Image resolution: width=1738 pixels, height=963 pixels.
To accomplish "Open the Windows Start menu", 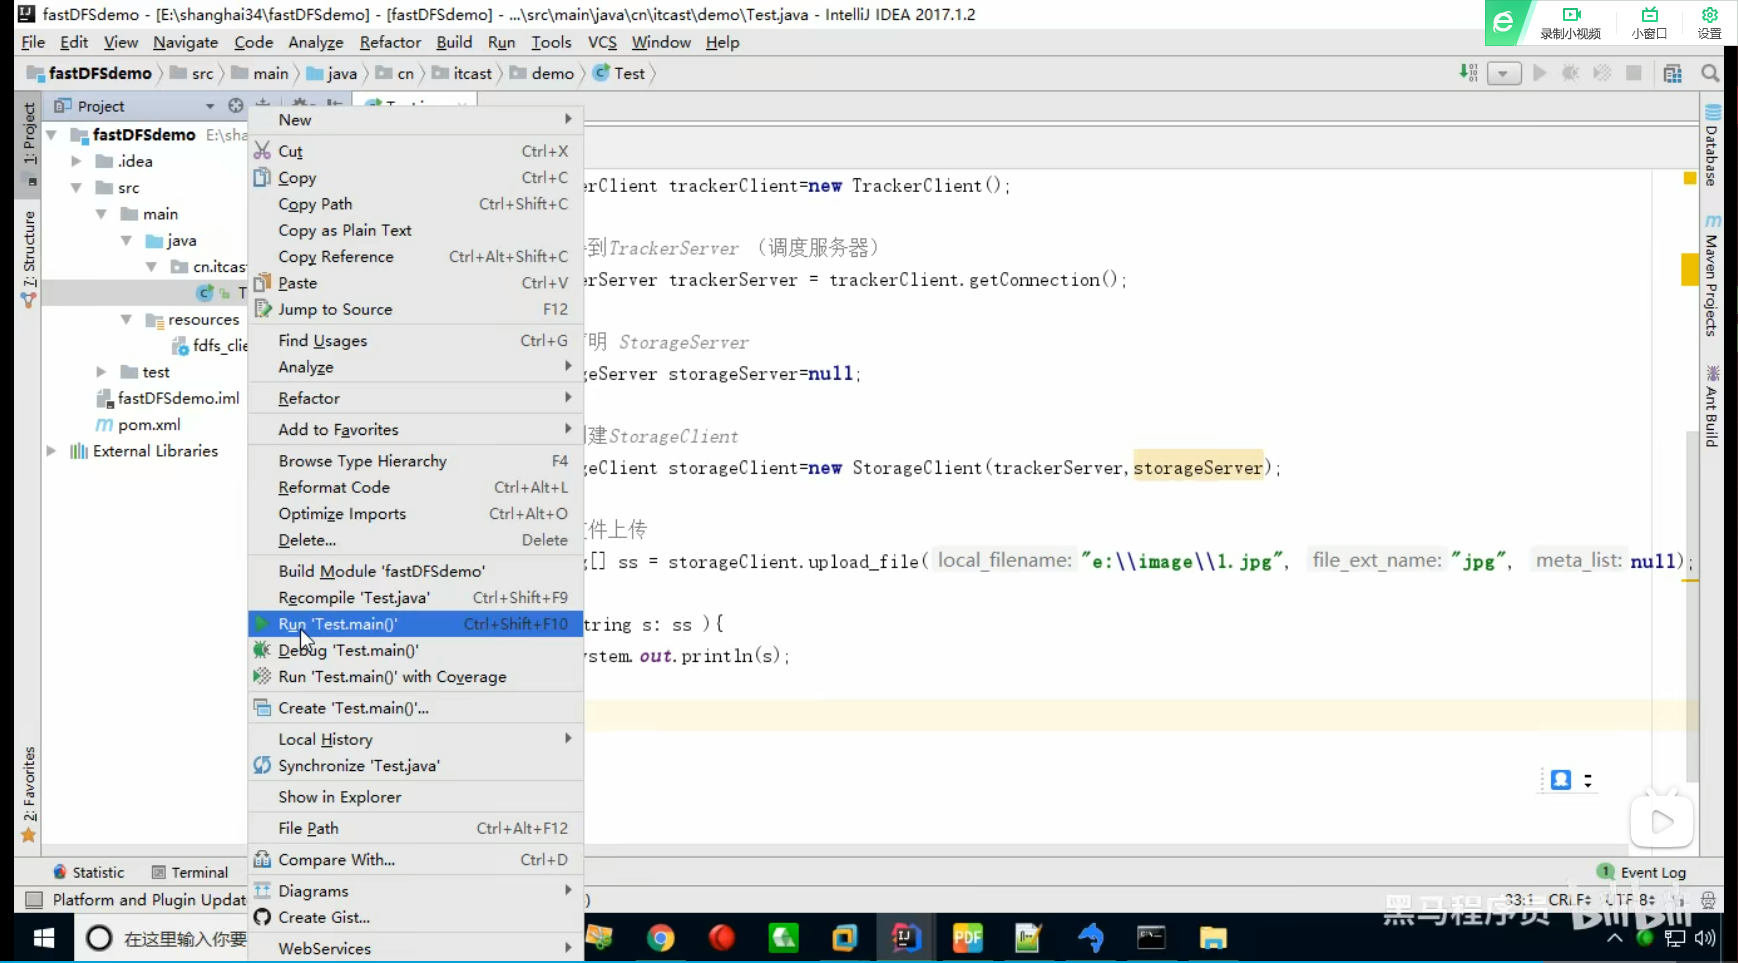I will 44,938.
